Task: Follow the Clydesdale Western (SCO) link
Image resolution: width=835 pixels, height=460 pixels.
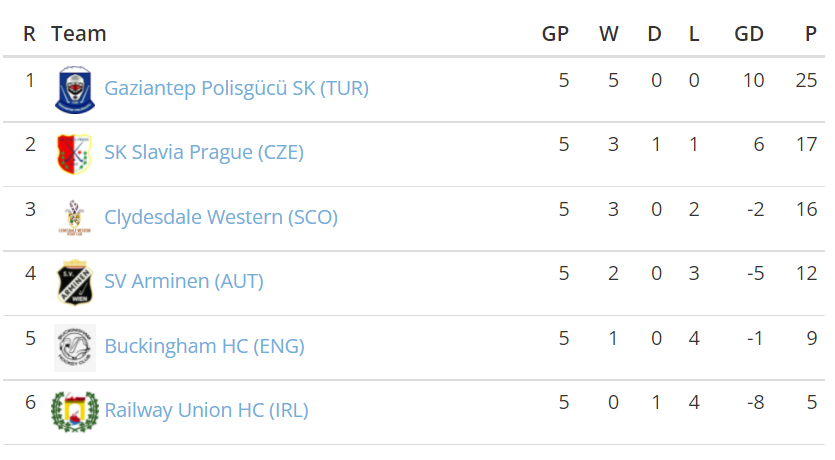Action: 221,217
